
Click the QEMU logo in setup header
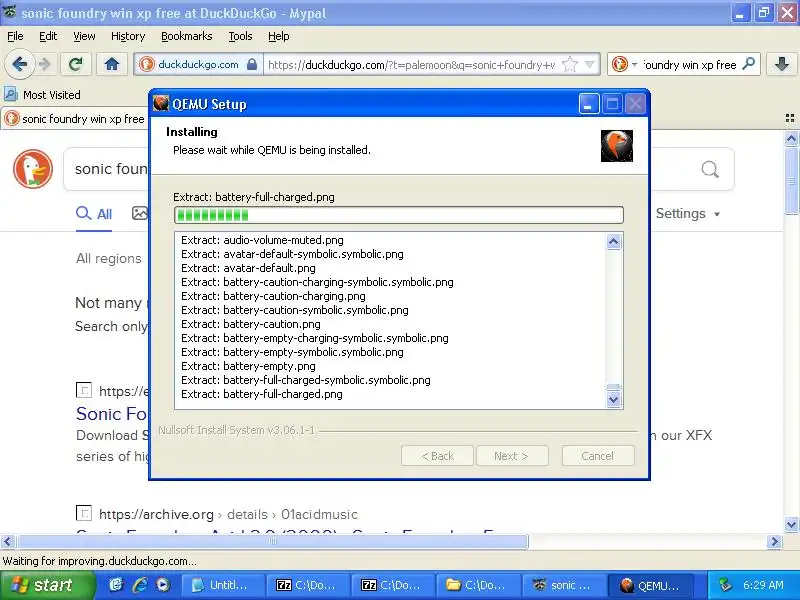pos(617,146)
